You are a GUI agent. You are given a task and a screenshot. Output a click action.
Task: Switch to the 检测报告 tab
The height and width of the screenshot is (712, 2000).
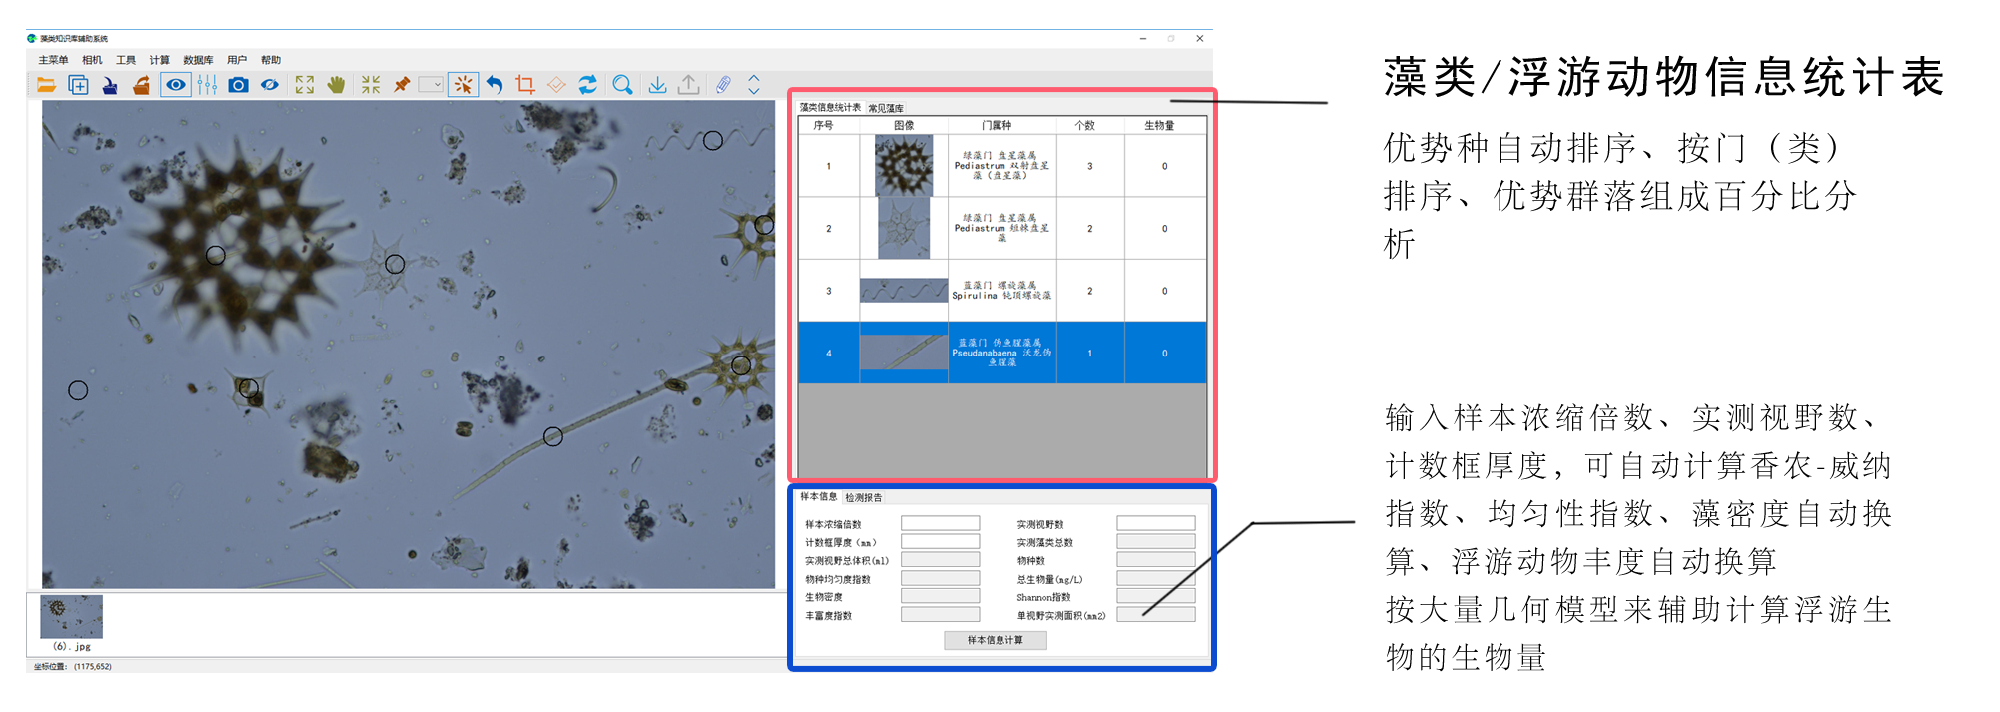864,498
